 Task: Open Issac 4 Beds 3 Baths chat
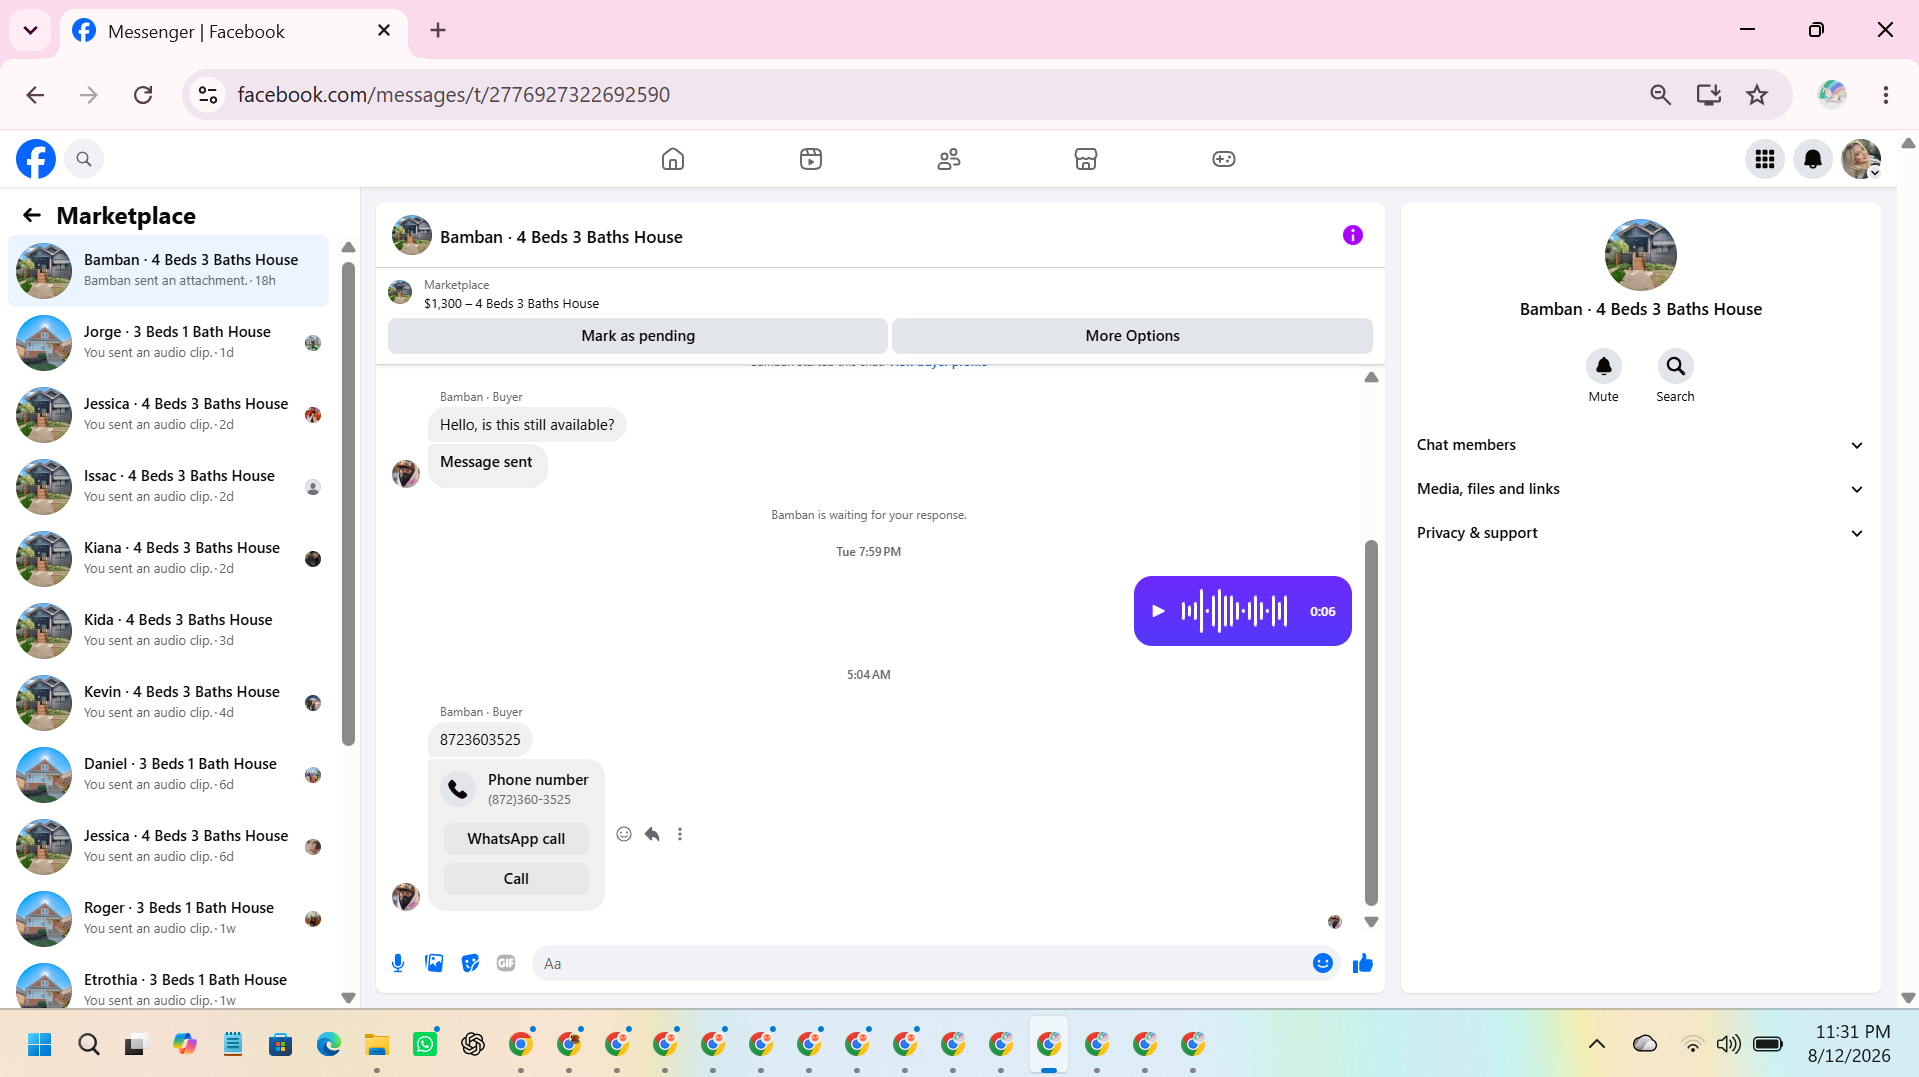pyautogui.click(x=168, y=487)
